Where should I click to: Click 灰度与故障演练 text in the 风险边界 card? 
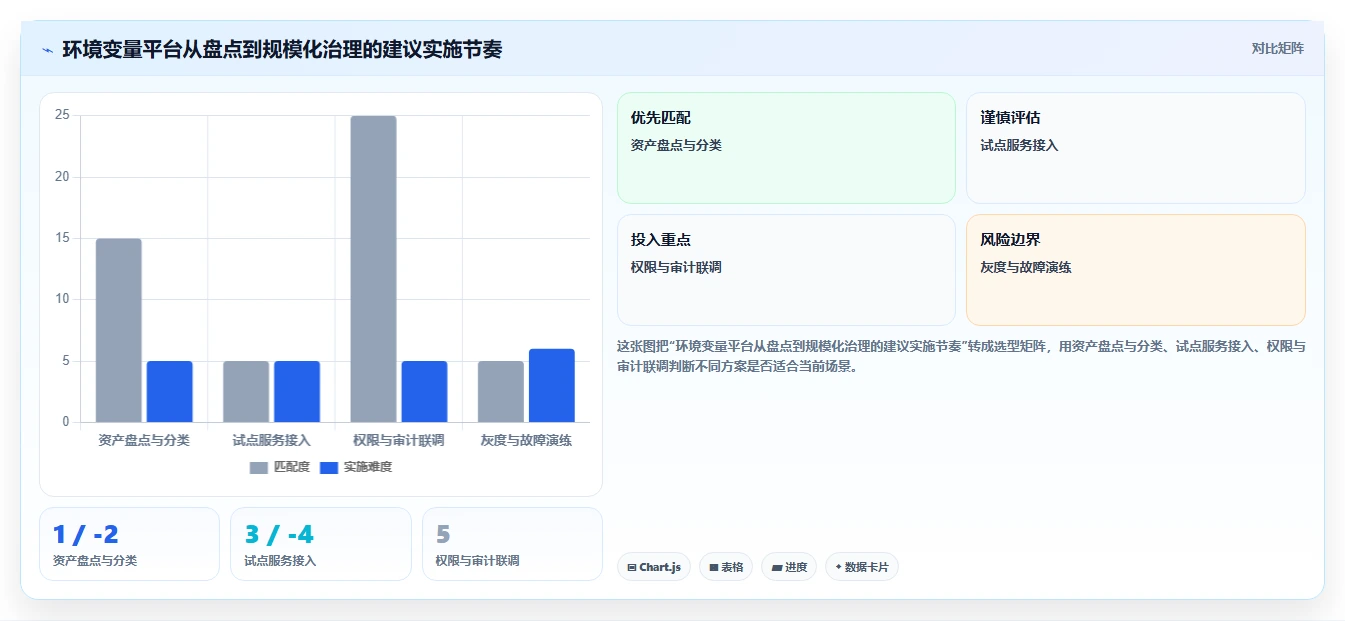coord(1026,268)
